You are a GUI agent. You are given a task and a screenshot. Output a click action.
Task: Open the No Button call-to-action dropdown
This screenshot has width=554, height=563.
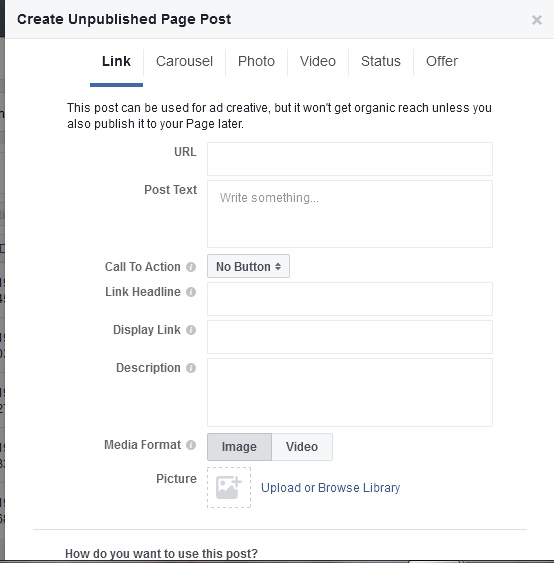pos(248,266)
